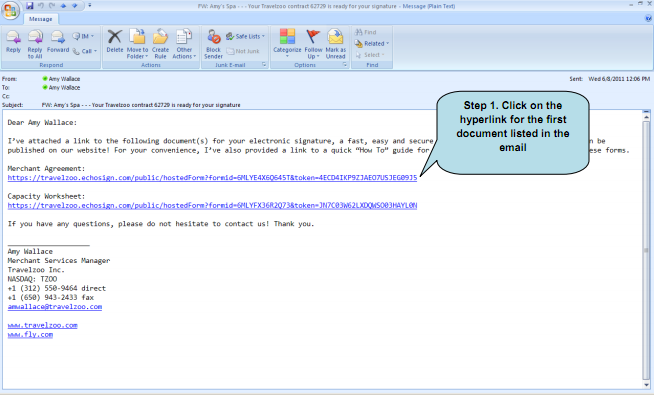Open the Related dropdown
The height and width of the screenshot is (395, 654).
click(x=372, y=43)
